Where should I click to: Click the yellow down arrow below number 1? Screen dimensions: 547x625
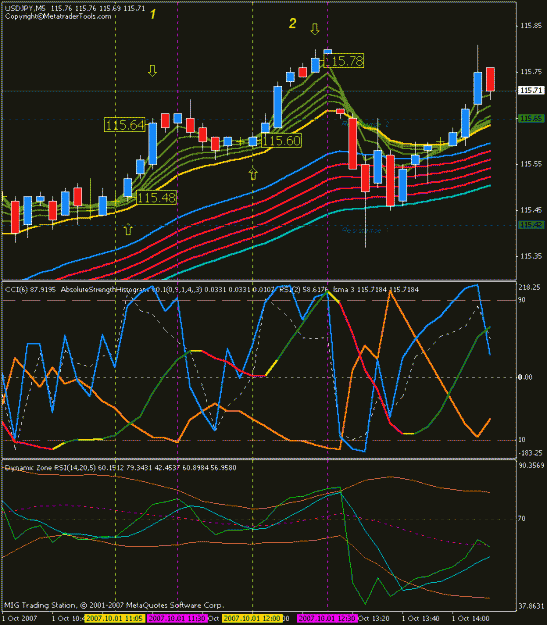click(152, 71)
